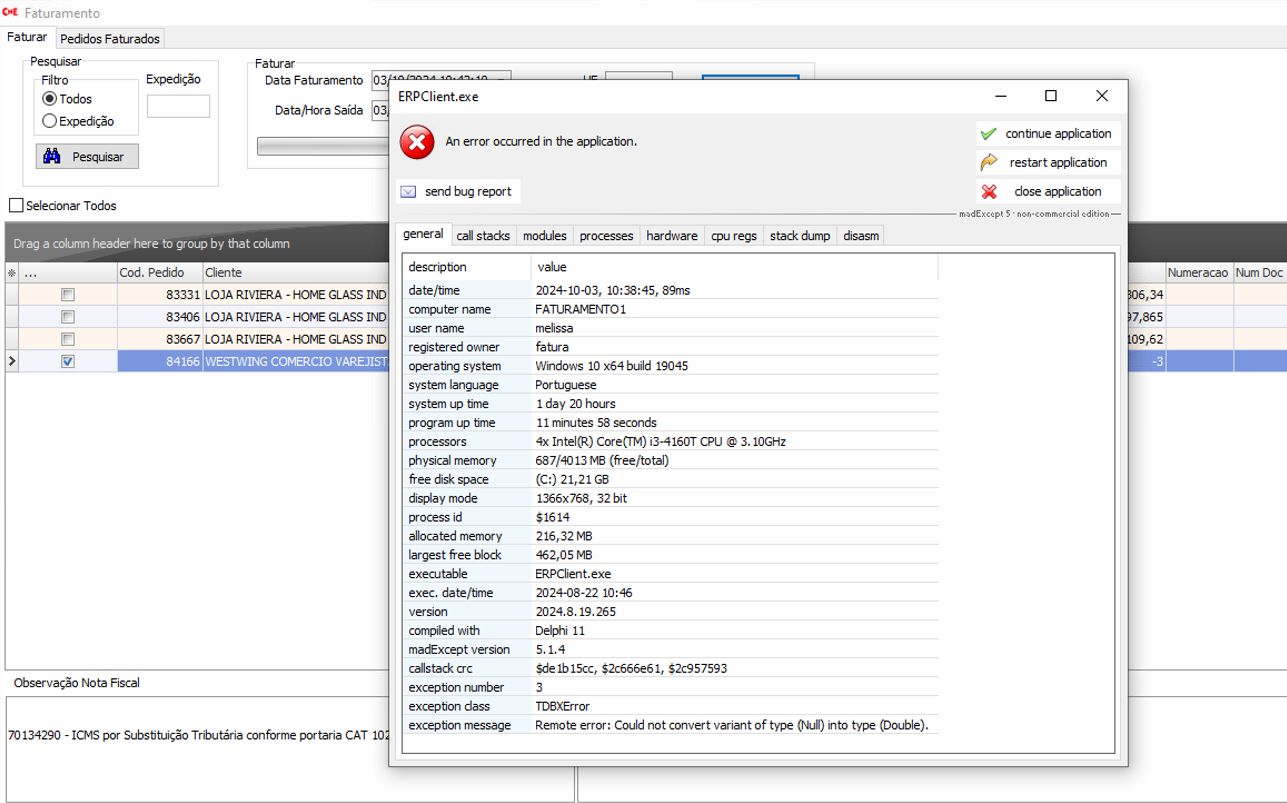
Task: Open the grid column chooser asterisk icon
Action: [12, 273]
